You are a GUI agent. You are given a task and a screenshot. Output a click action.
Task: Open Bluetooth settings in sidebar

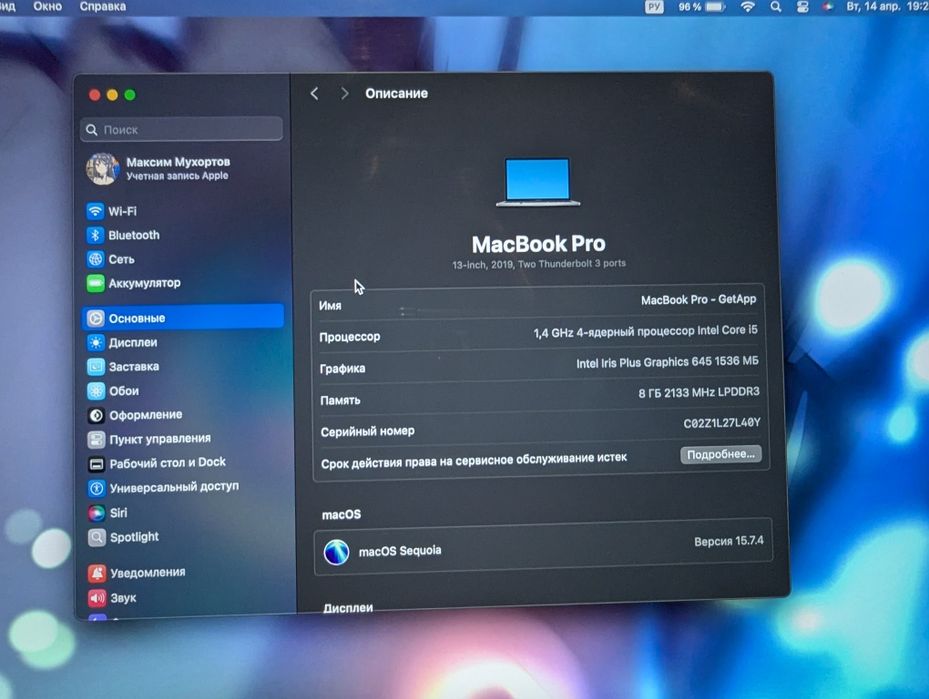tap(123, 235)
